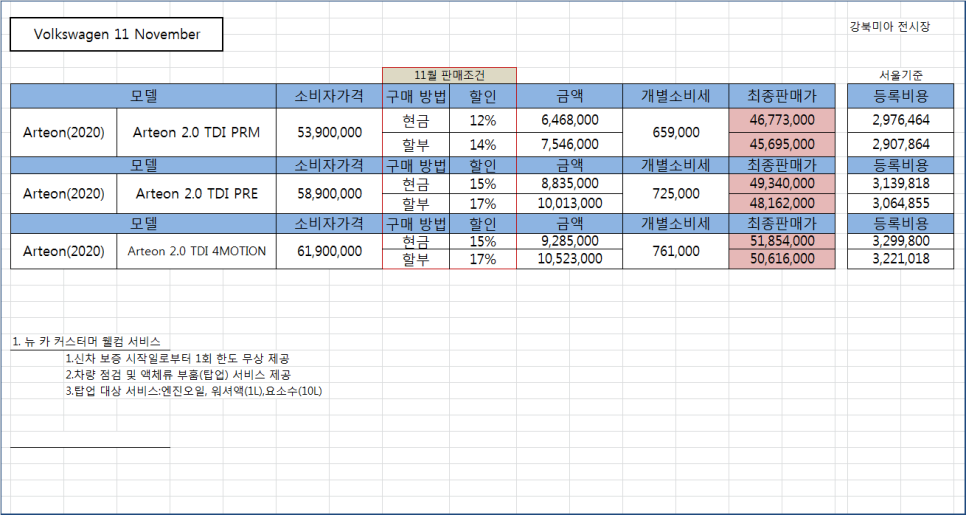Screen dimensions: 966x515
Task: Select registration cost '2,976,464'
Action: pos(901,120)
